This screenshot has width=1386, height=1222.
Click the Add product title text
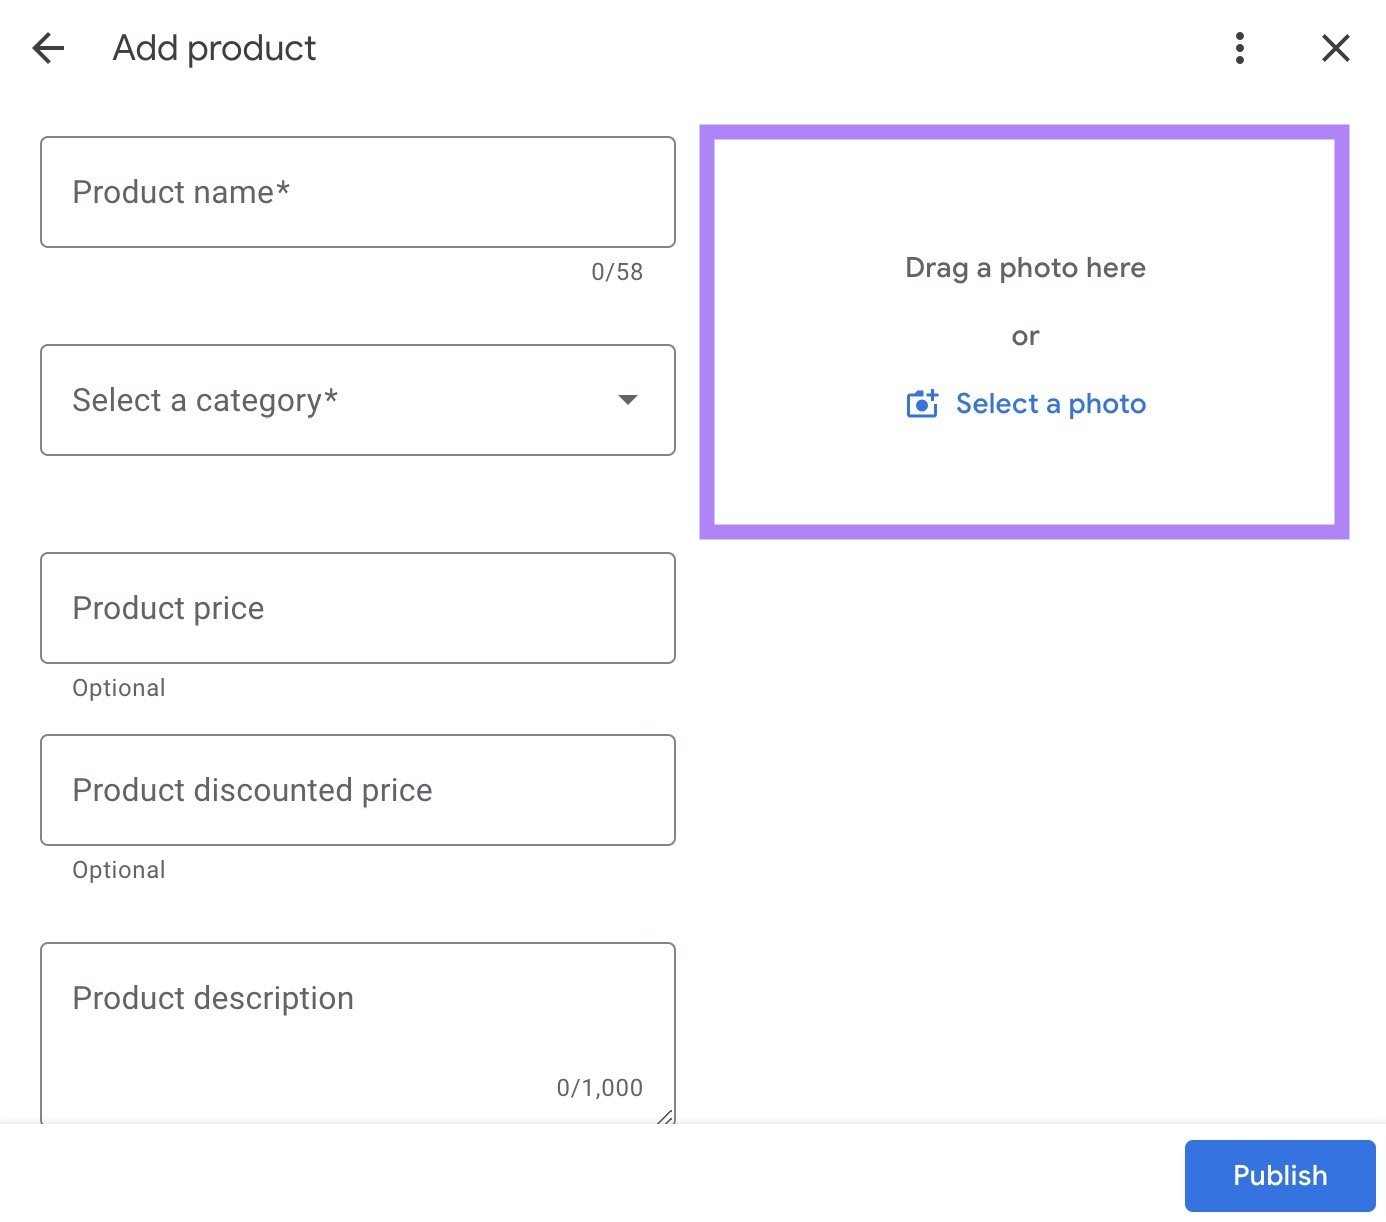214,47
